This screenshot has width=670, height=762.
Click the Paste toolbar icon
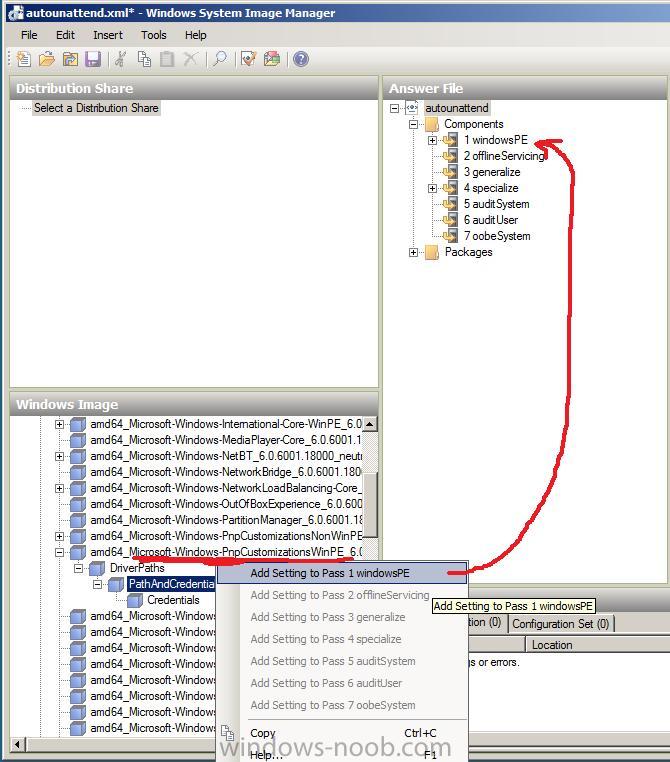tap(167, 59)
